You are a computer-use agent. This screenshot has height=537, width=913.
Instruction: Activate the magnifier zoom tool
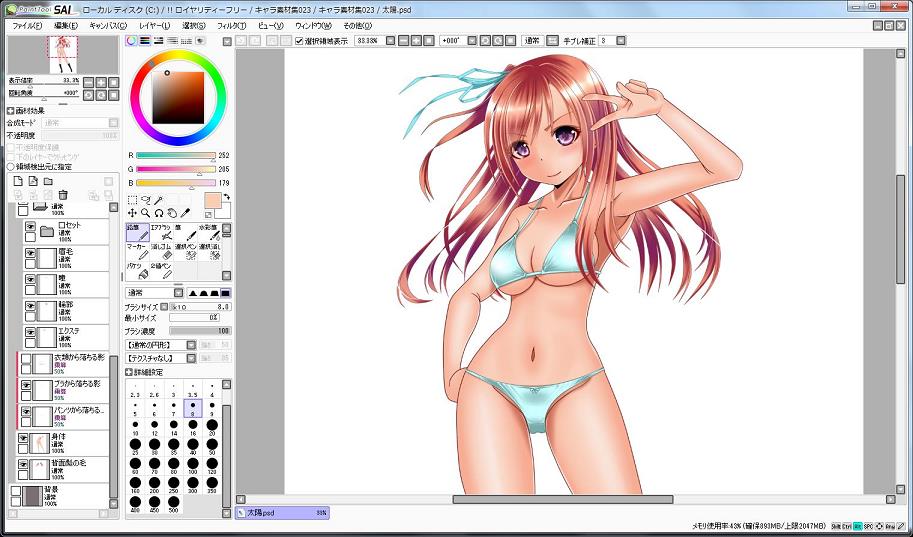pos(146,213)
